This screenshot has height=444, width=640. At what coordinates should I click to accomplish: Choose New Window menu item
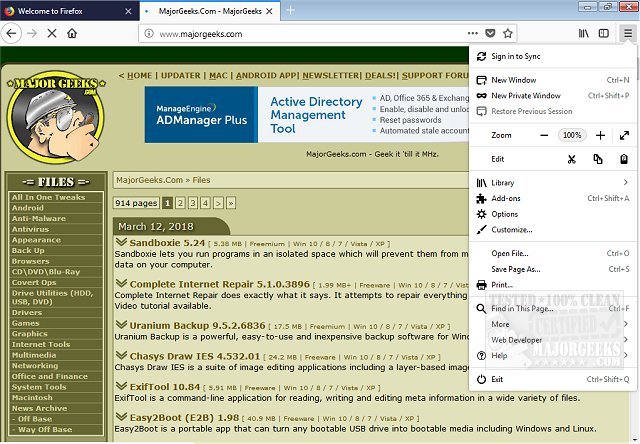(x=553, y=80)
